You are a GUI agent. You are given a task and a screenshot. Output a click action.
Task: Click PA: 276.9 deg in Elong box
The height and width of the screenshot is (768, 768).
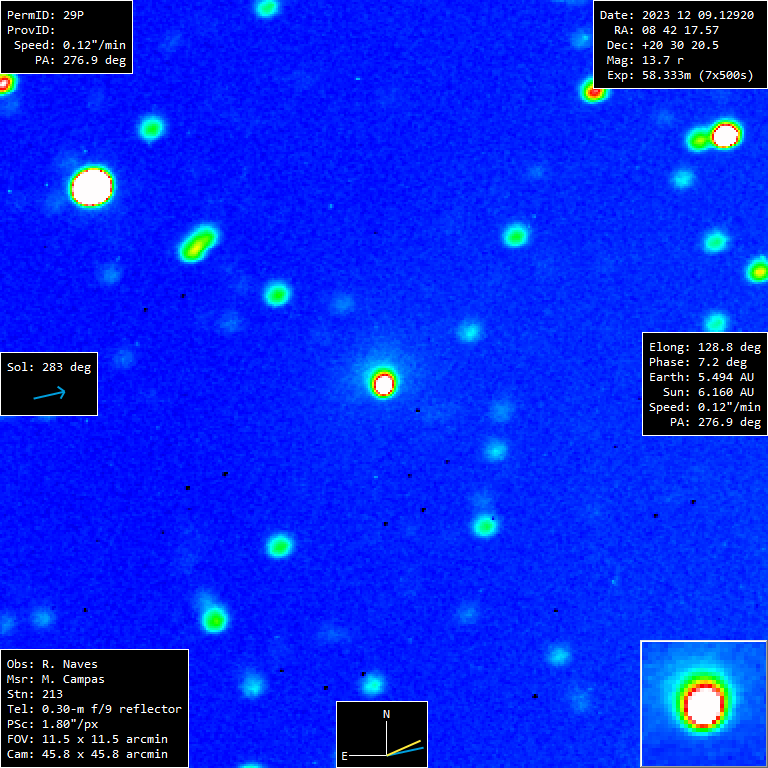tap(716, 422)
